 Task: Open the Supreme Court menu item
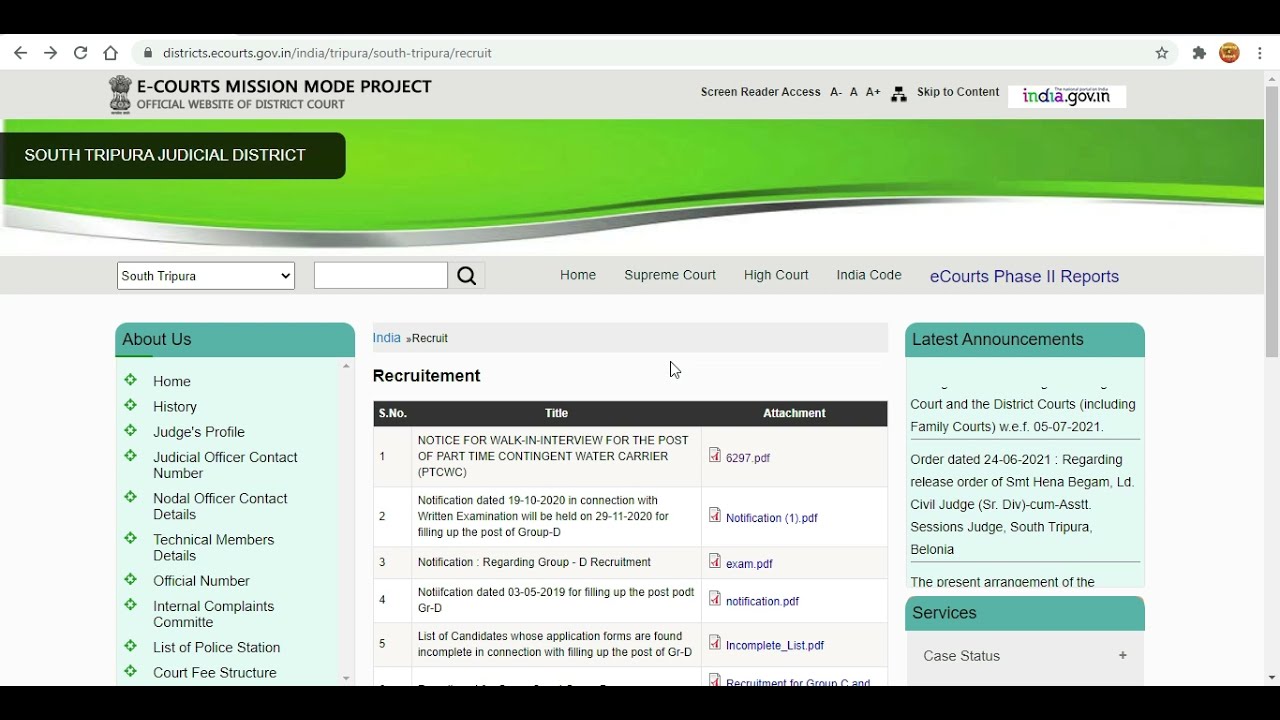[670, 275]
